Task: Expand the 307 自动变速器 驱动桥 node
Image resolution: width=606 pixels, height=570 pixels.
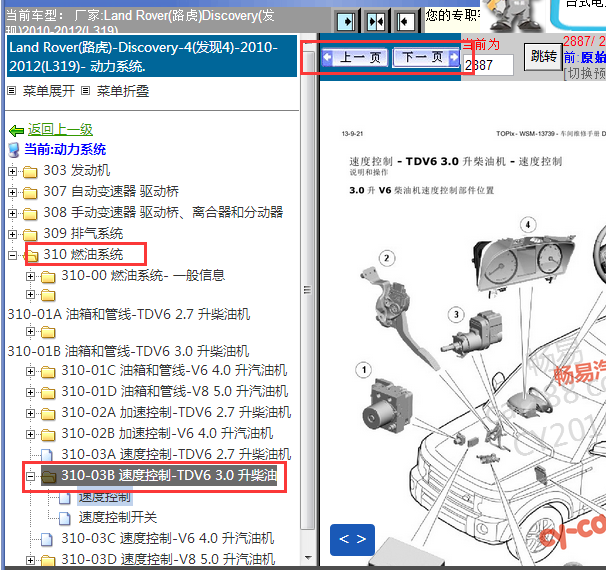Action: point(12,192)
